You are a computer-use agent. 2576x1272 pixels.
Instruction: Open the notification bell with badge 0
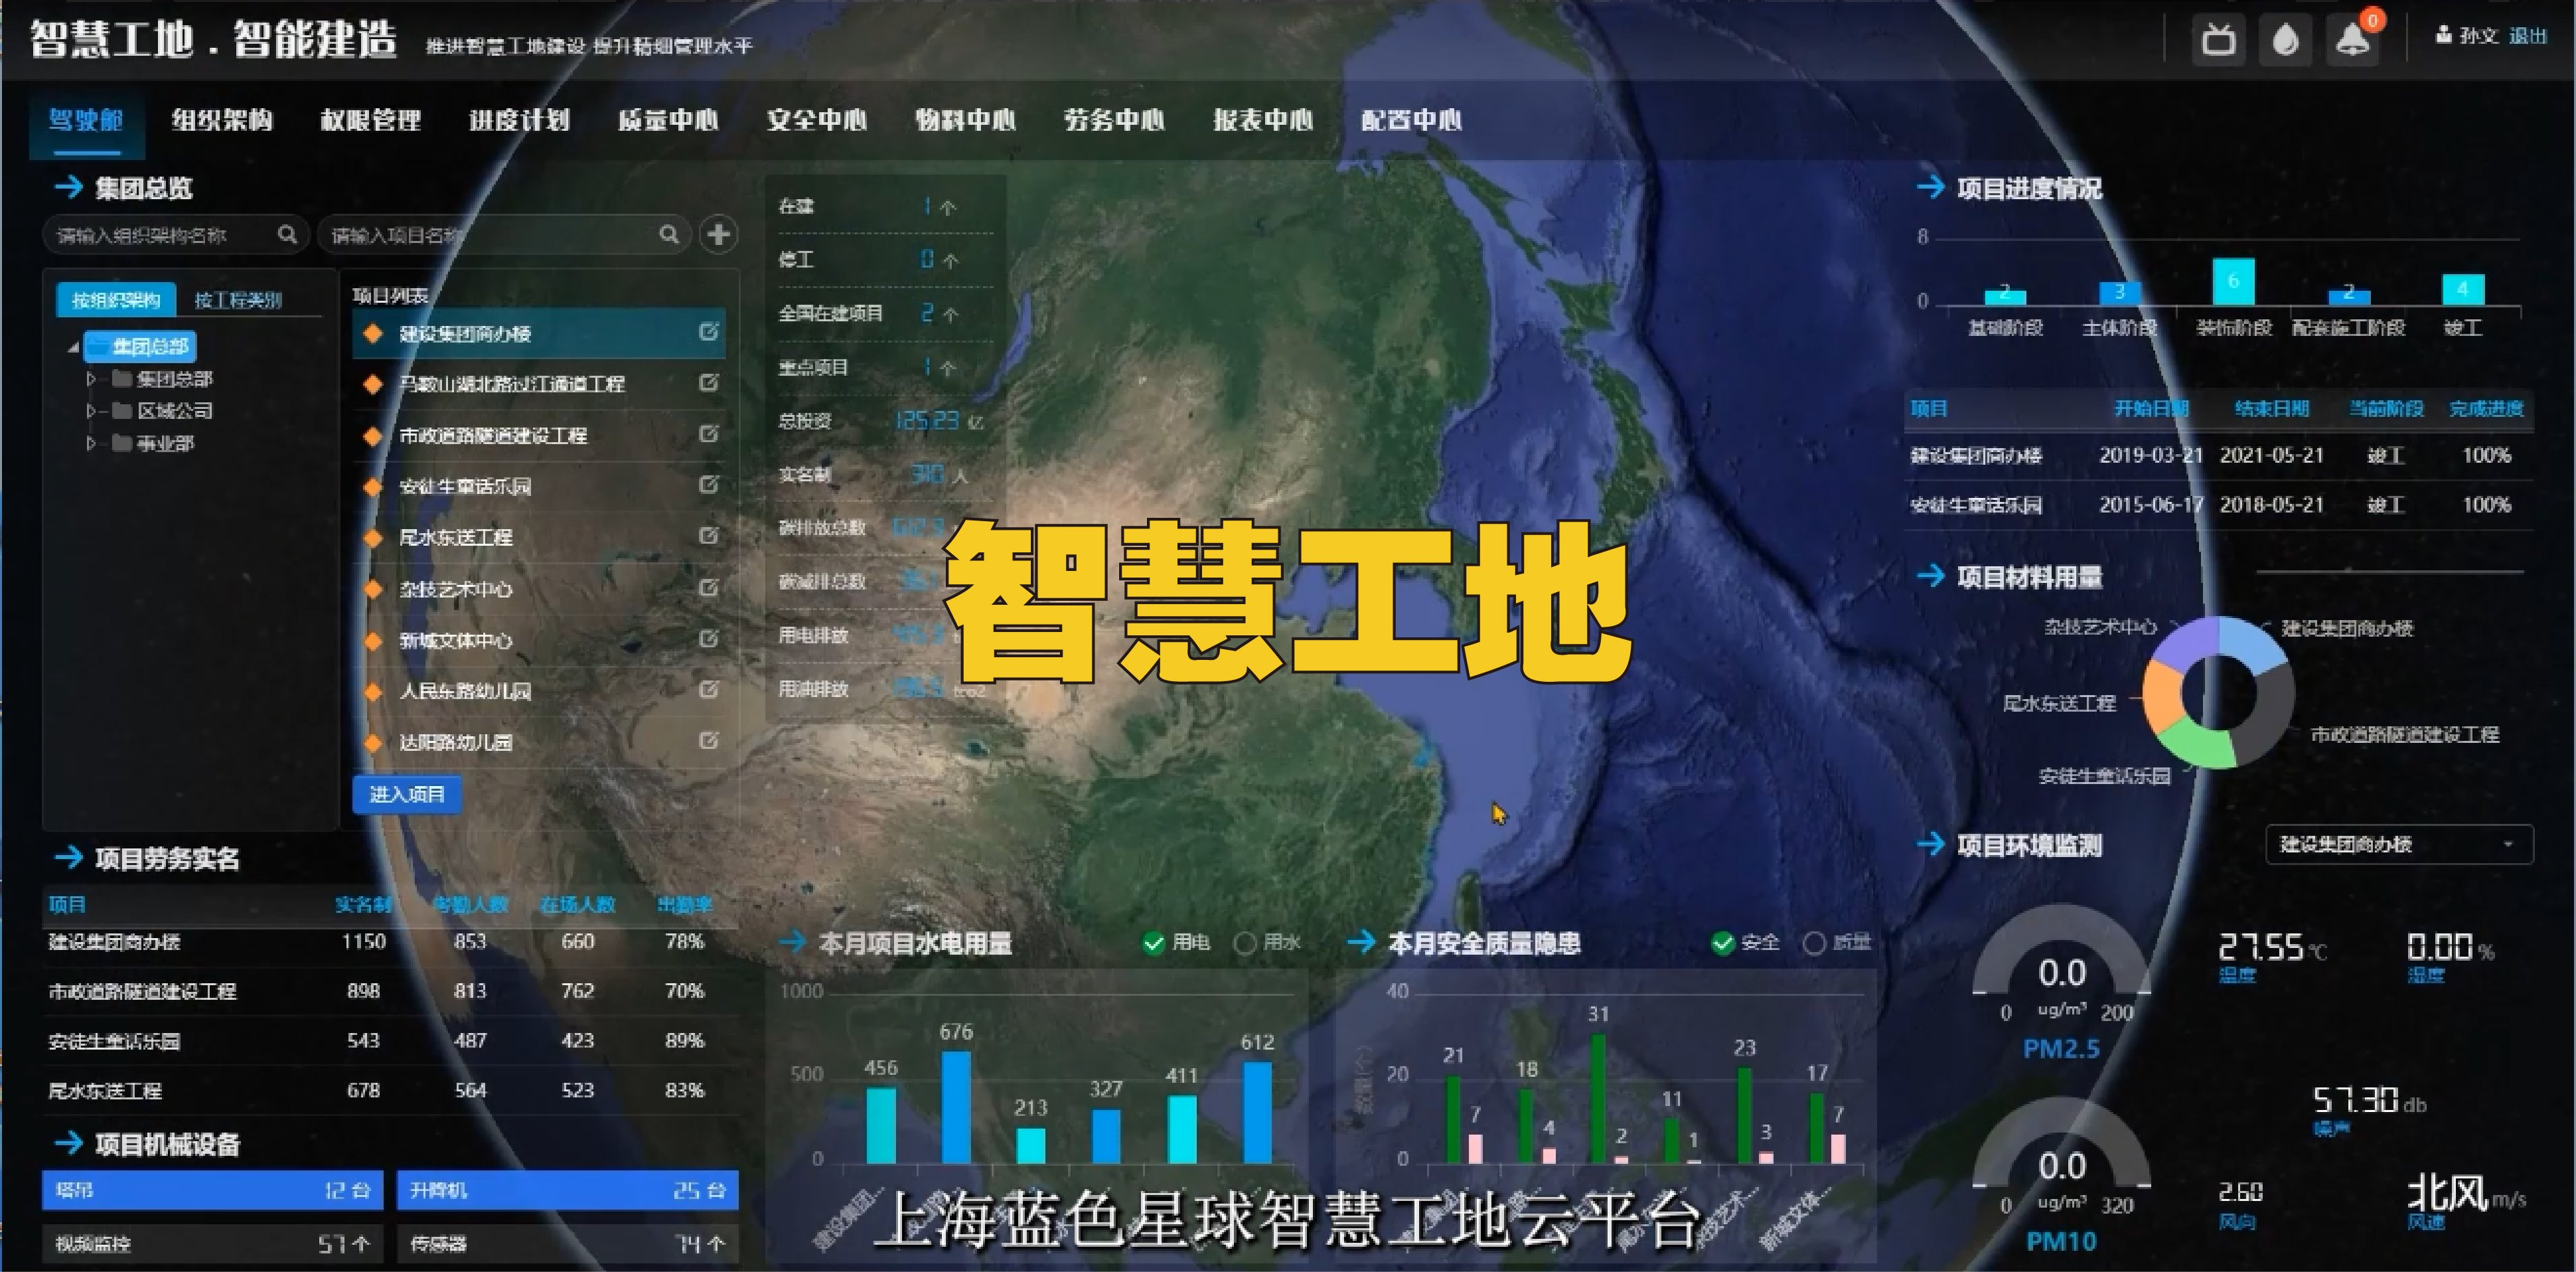(2352, 40)
